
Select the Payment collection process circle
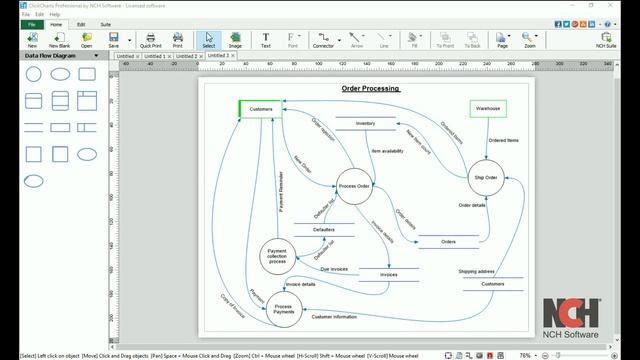278,256
